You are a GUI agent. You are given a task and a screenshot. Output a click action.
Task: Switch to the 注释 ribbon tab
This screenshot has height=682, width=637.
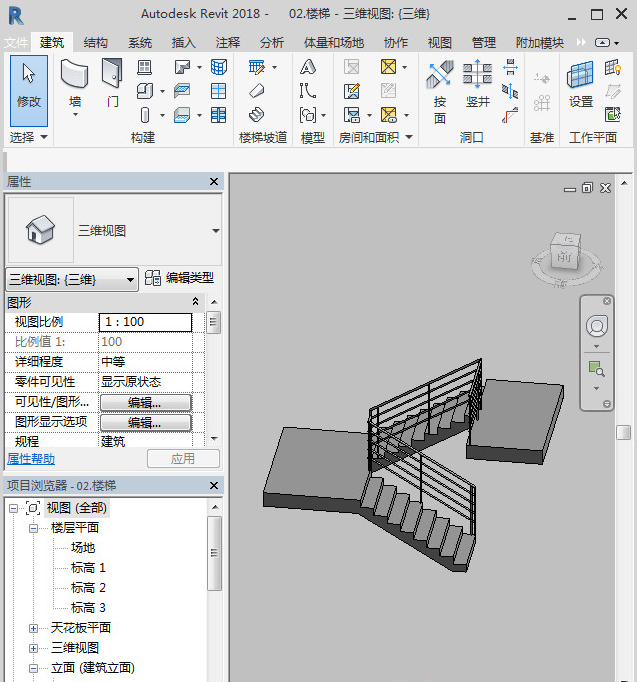(x=228, y=43)
